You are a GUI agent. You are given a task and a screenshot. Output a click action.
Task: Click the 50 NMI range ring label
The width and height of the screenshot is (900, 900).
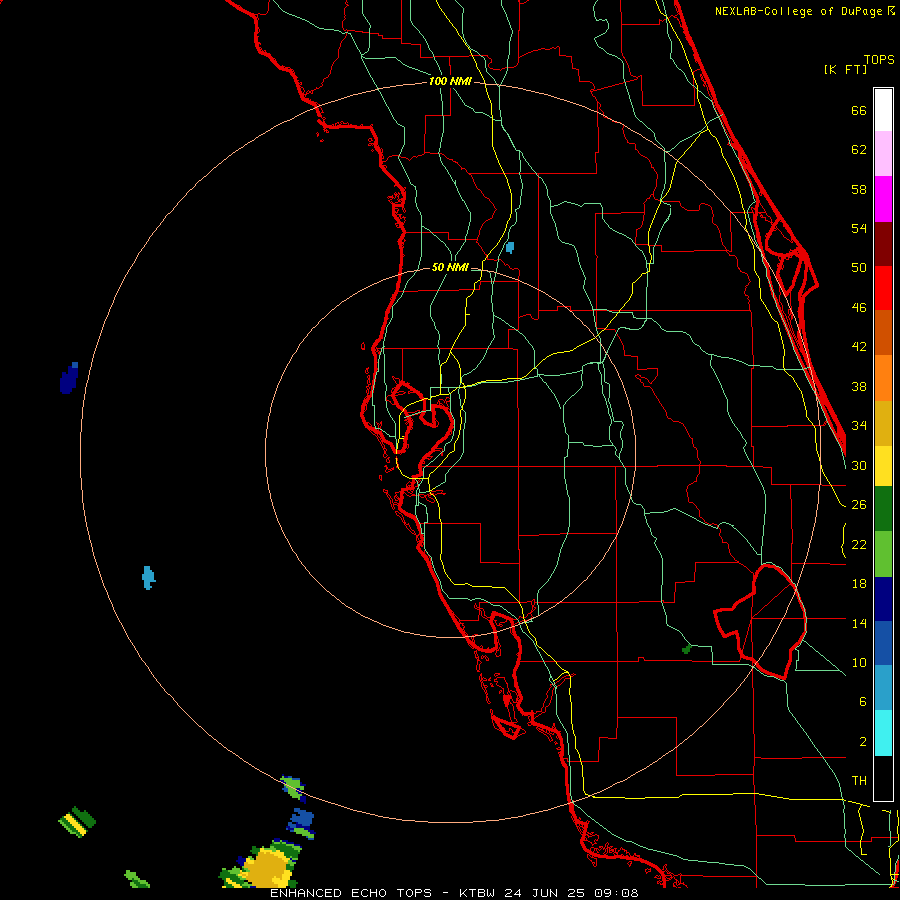coord(450,267)
